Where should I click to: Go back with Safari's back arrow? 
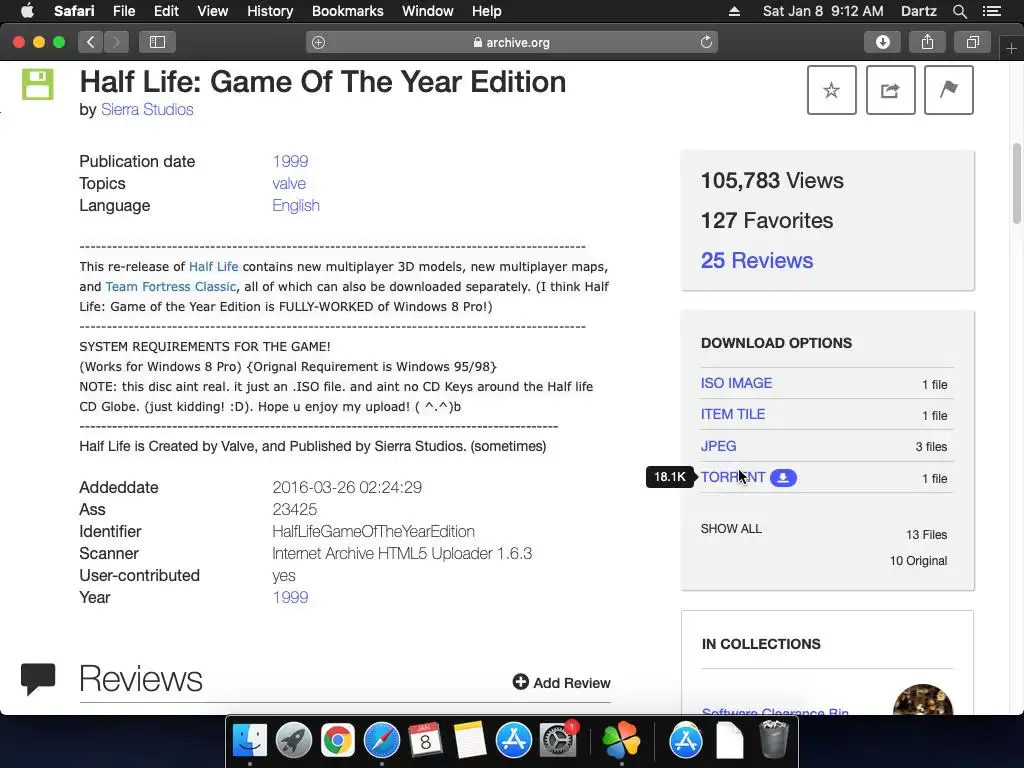(x=90, y=42)
